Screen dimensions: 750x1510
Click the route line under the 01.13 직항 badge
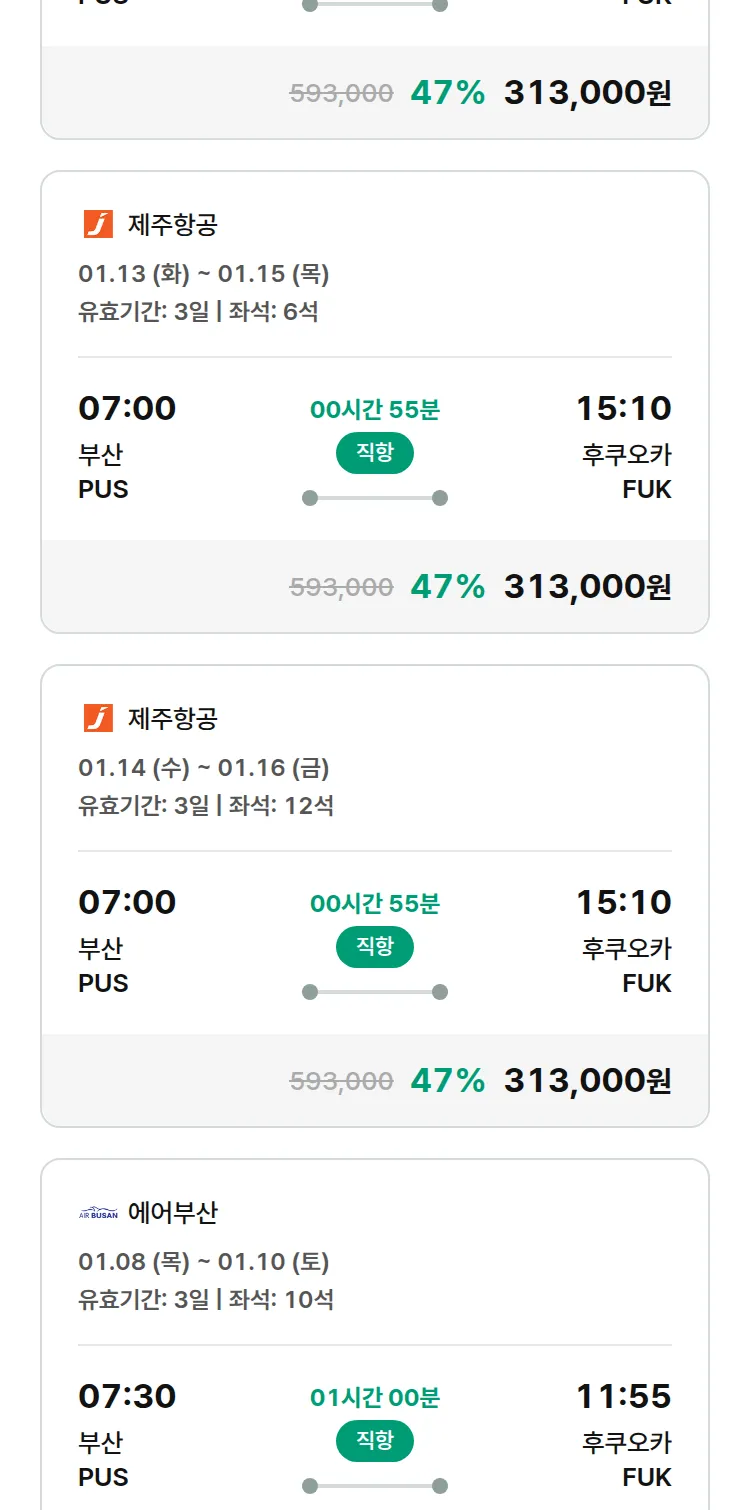375,498
